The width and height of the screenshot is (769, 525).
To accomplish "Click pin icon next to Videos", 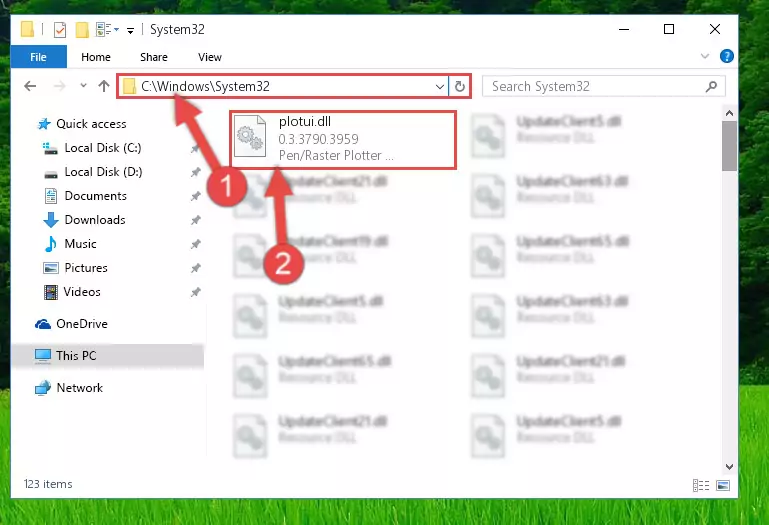I will coord(195,292).
